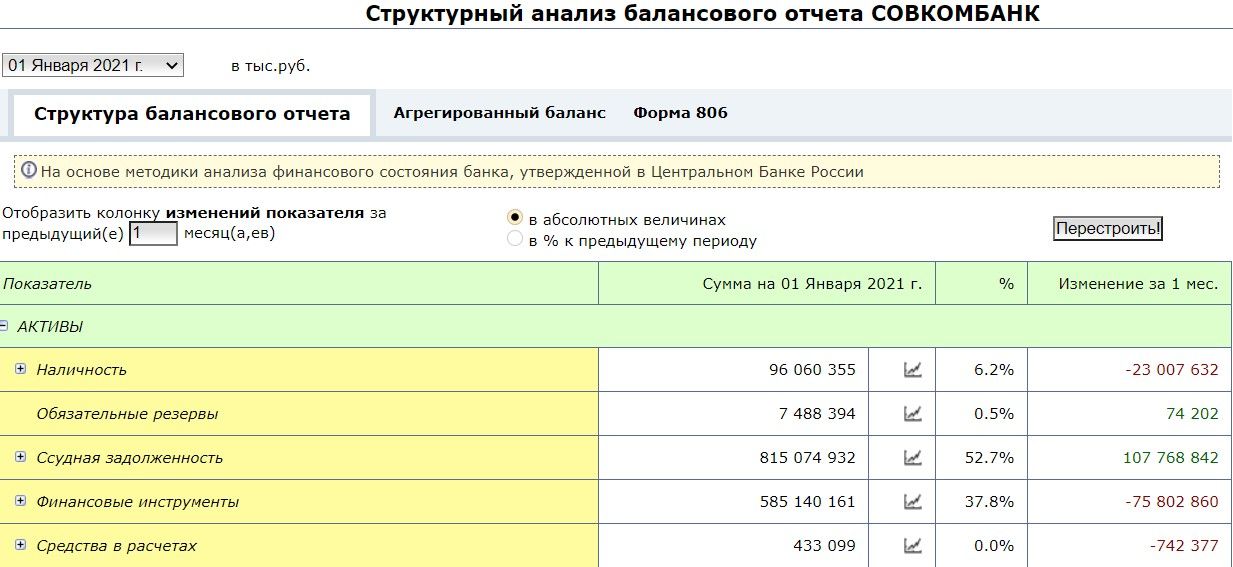
Task: Click the change value -23 007 632
Action: tap(1172, 370)
